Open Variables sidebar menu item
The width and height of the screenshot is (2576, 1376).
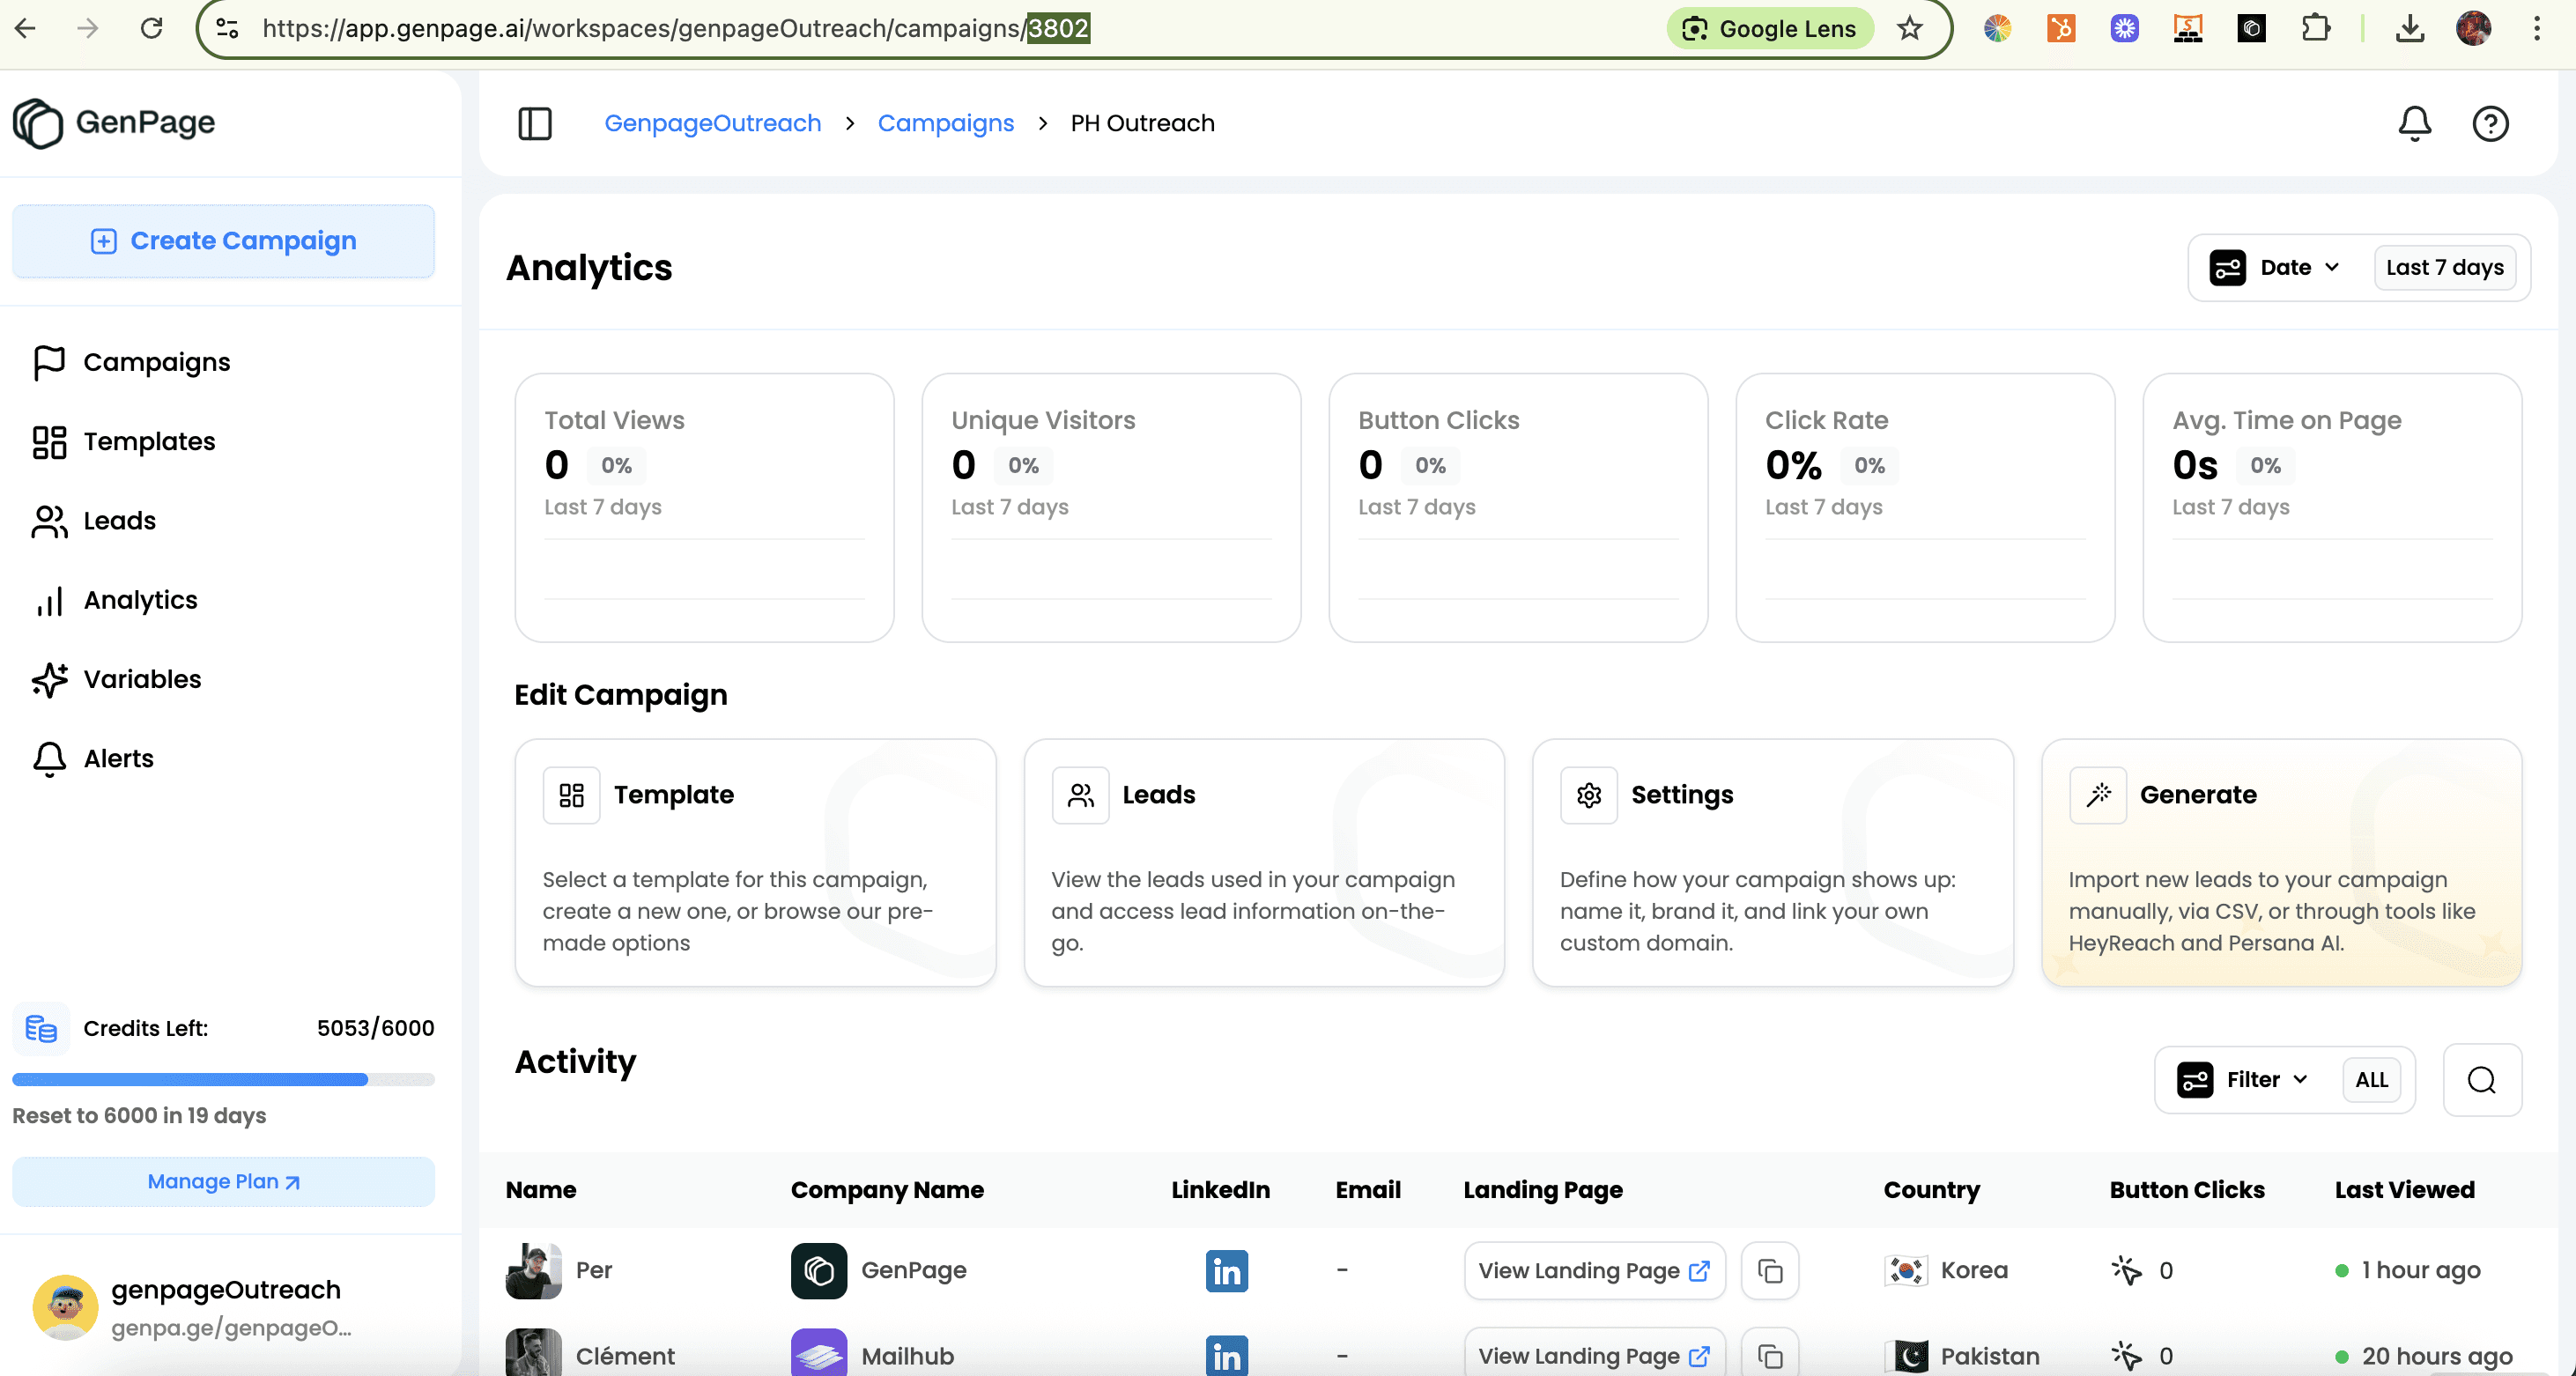coord(142,679)
